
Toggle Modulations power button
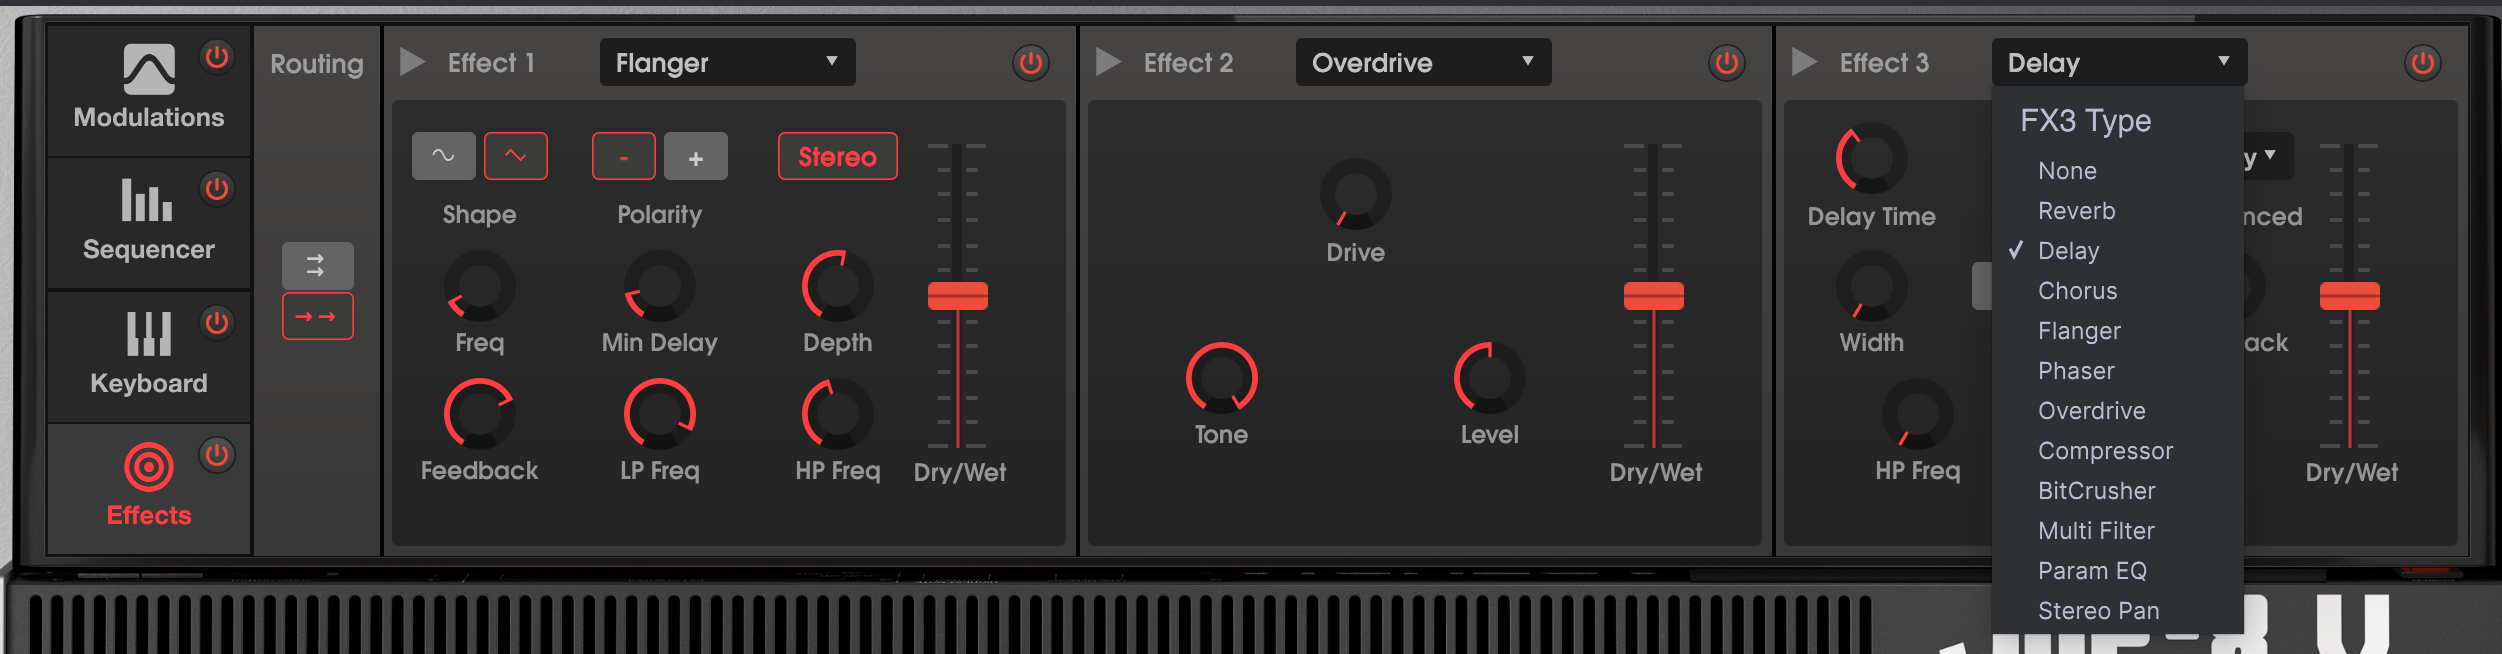(x=217, y=57)
